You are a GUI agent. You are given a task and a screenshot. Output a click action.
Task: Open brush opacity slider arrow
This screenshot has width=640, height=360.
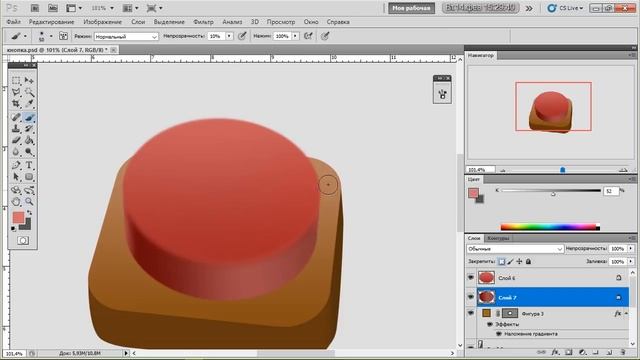click(x=229, y=36)
